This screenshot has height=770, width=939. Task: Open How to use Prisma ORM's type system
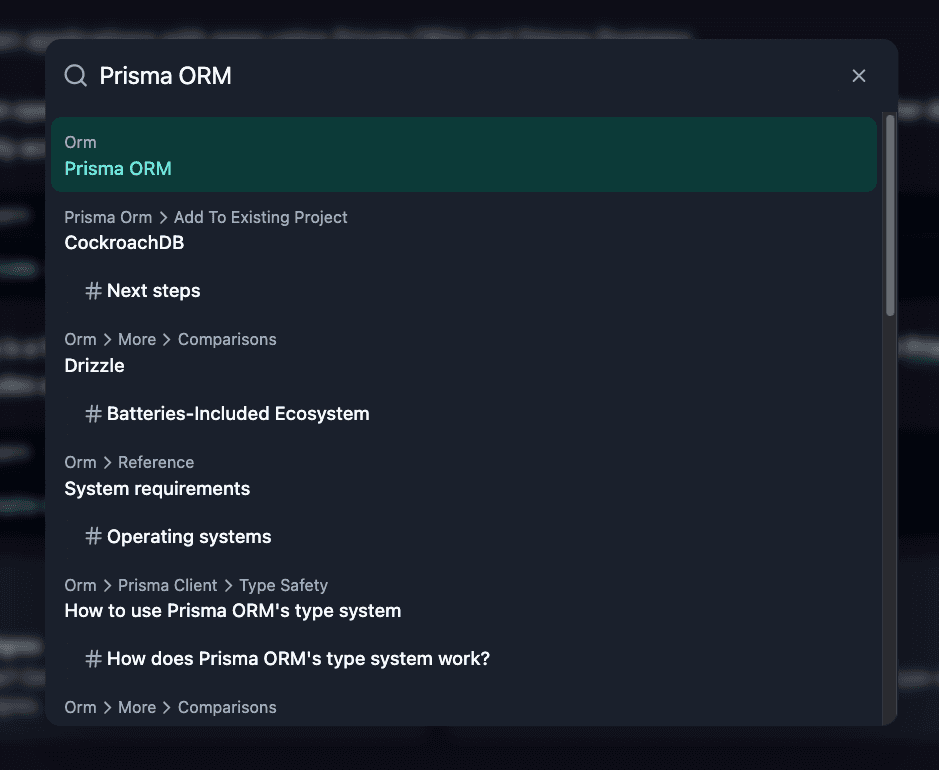click(232, 610)
